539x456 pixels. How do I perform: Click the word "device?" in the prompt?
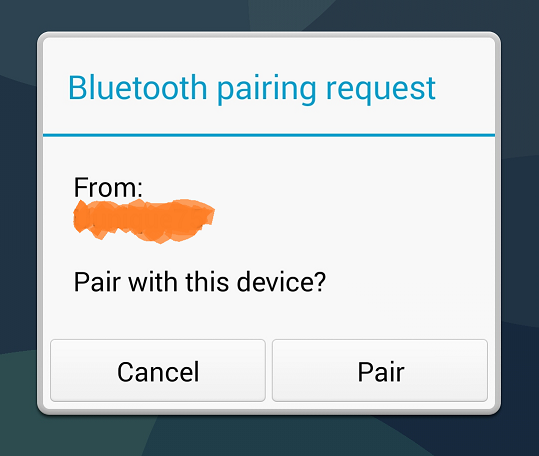(x=281, y=282)
